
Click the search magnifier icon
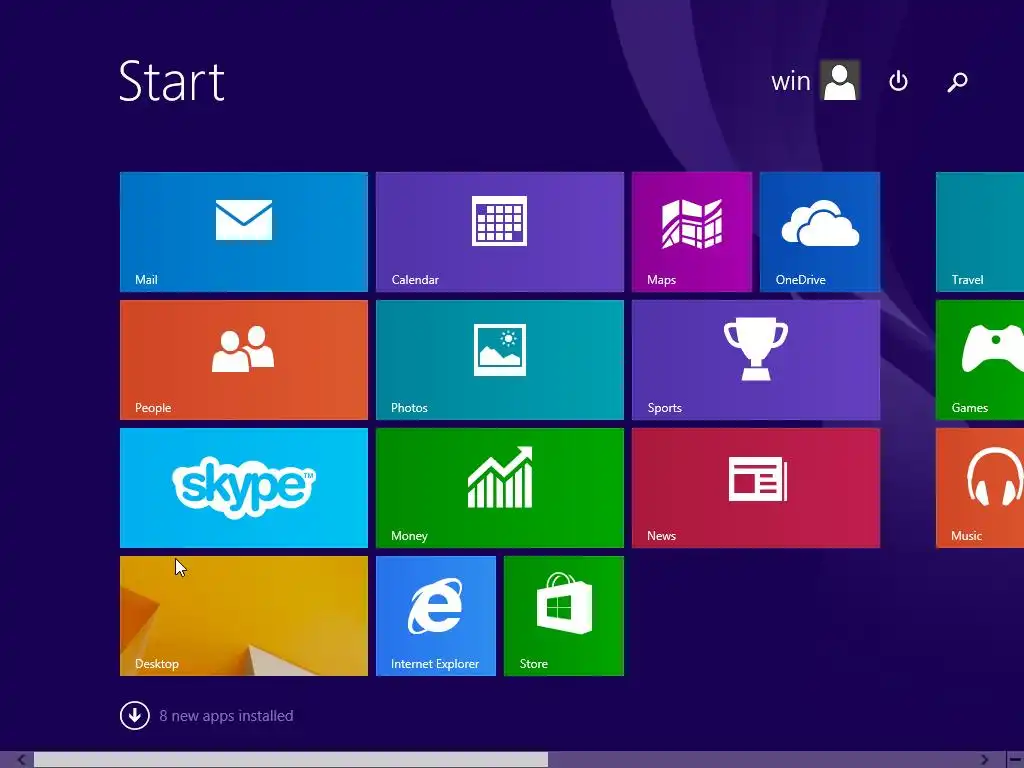click(957, 82)
